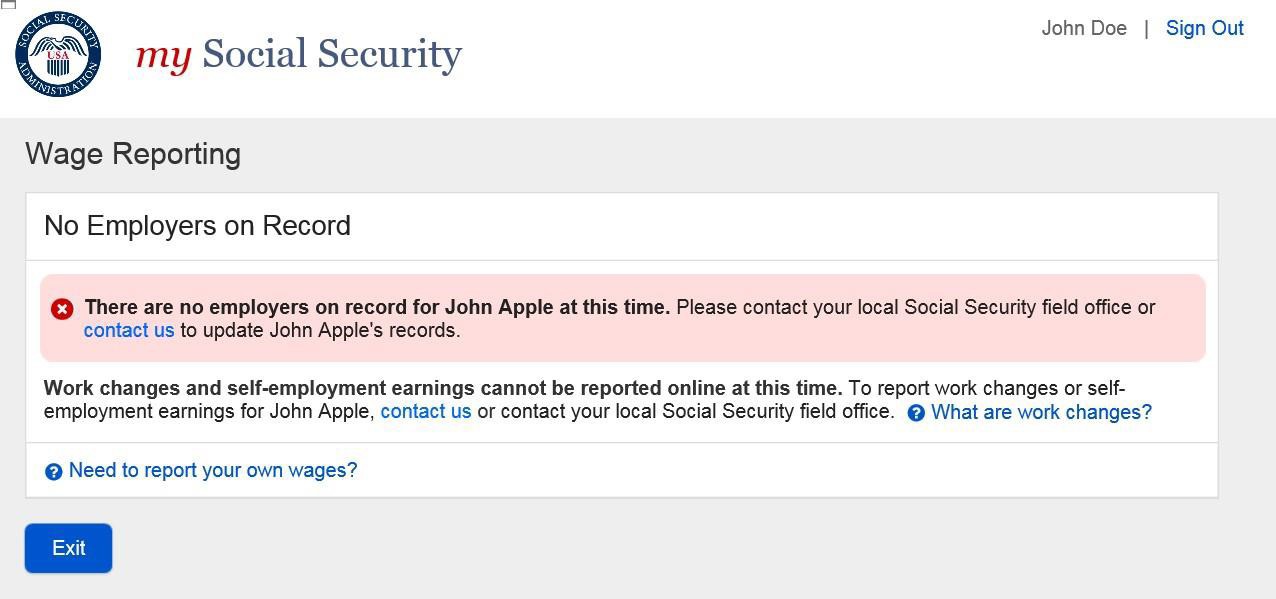Click the tiny square at top-left corner
Screen dimensions: 1276x599
click(x=8, y=4)
